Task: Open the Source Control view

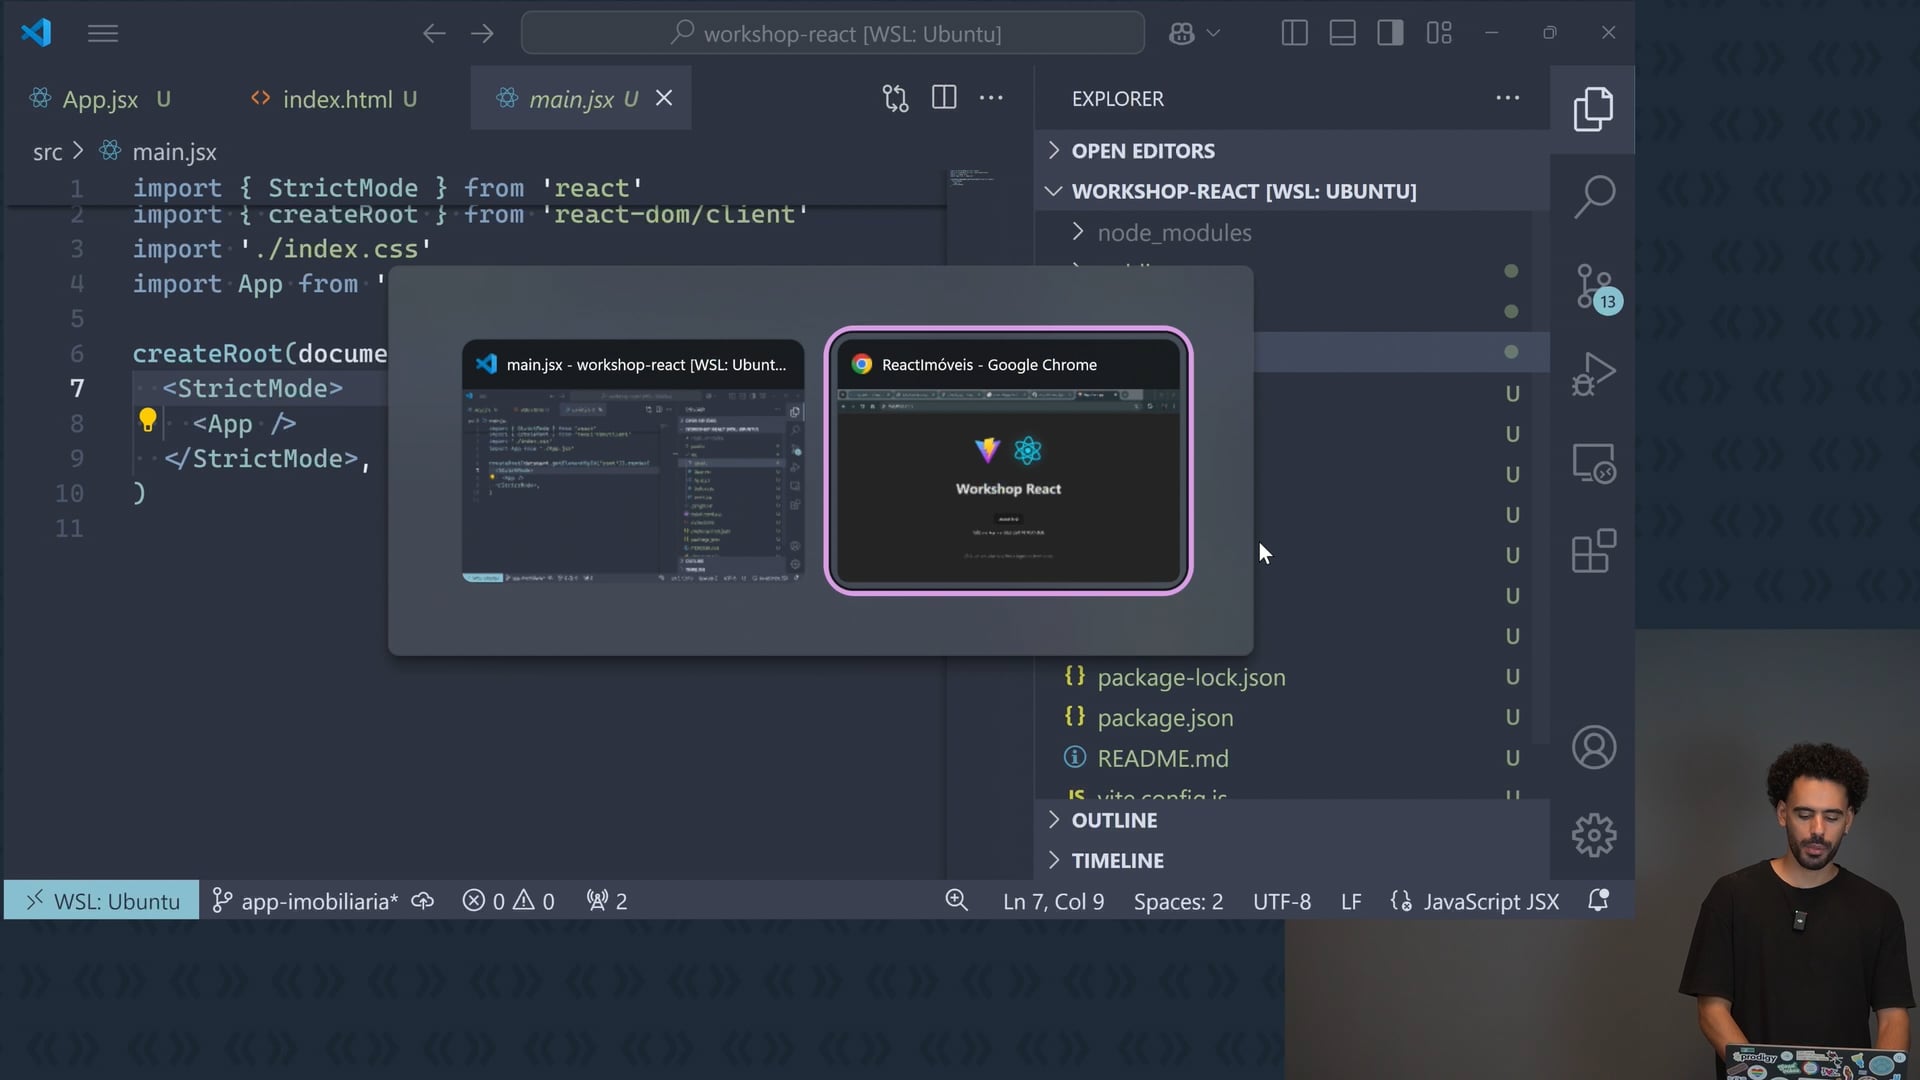Action: coord(1593,287)
